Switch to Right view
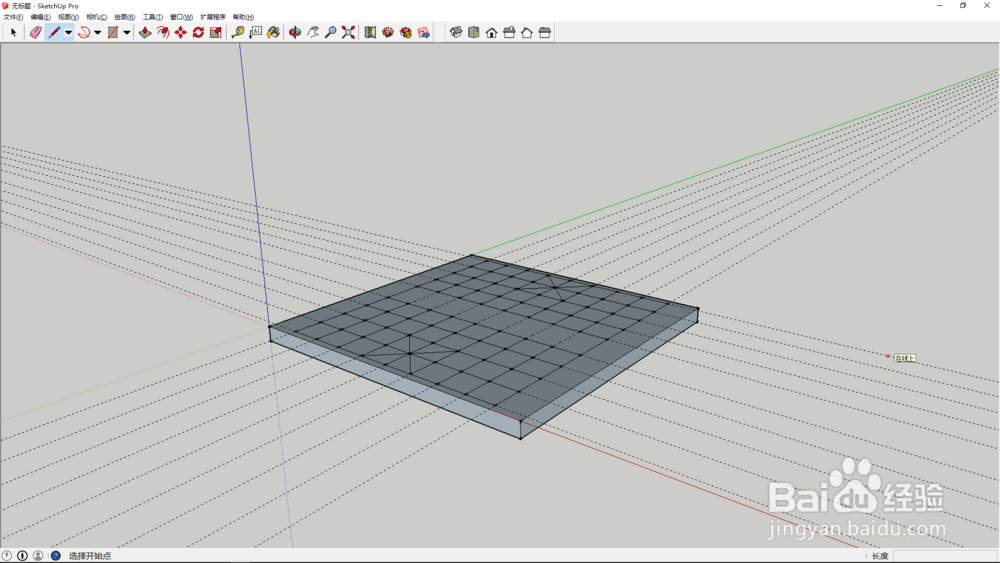The height and width of the screenshot is (563, 1000). (x=509, y=33)
